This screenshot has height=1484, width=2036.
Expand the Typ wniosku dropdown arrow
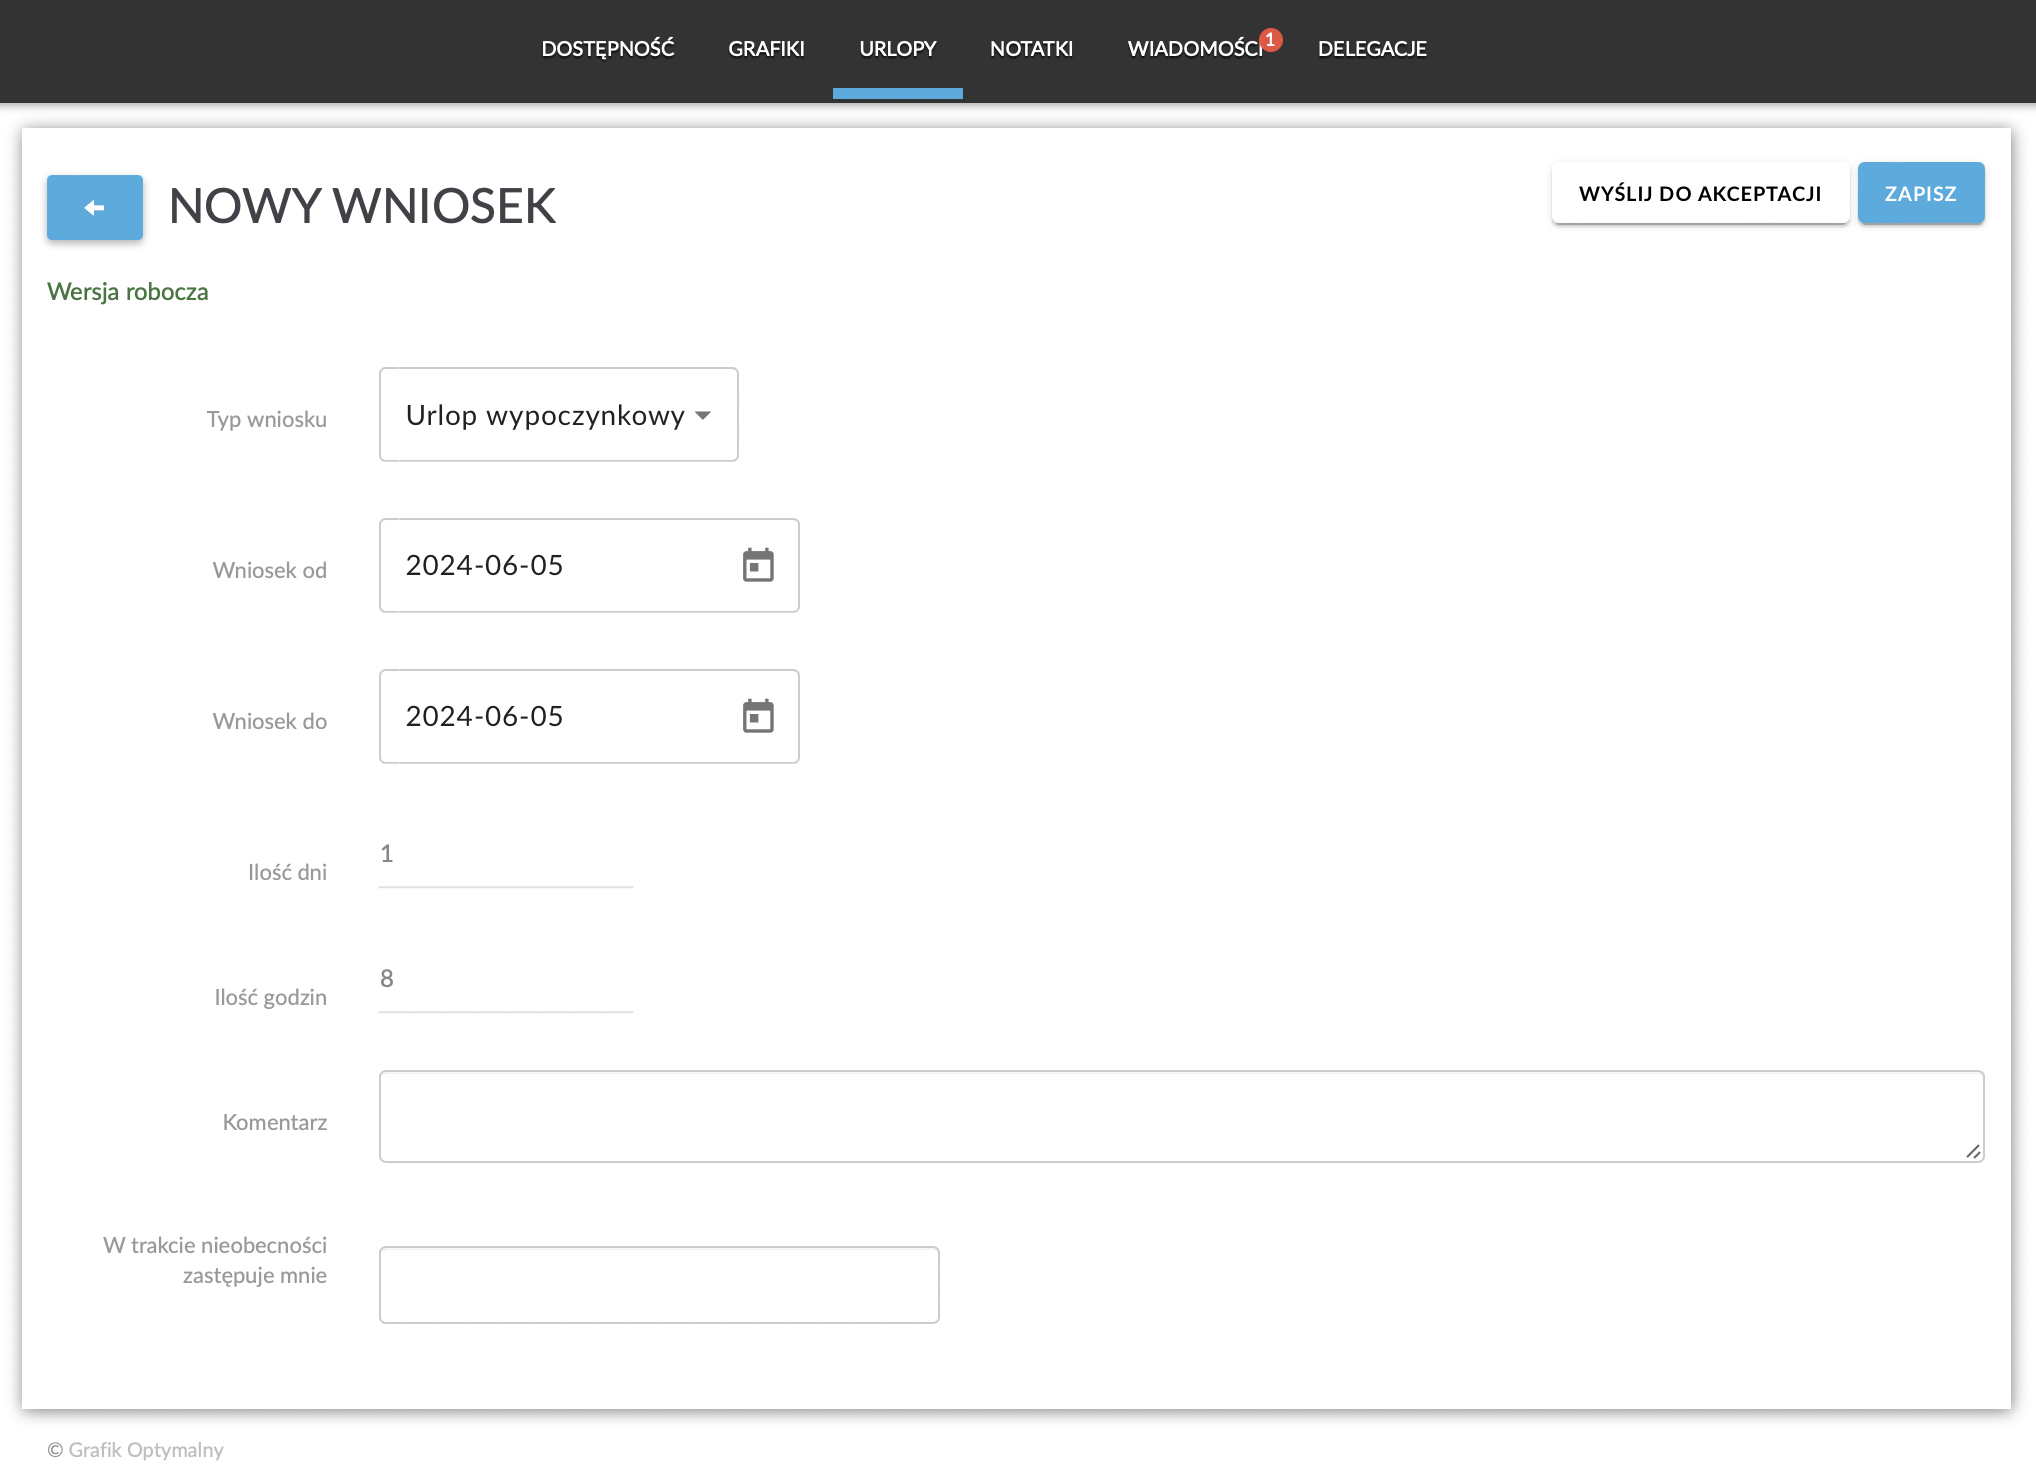703,415
